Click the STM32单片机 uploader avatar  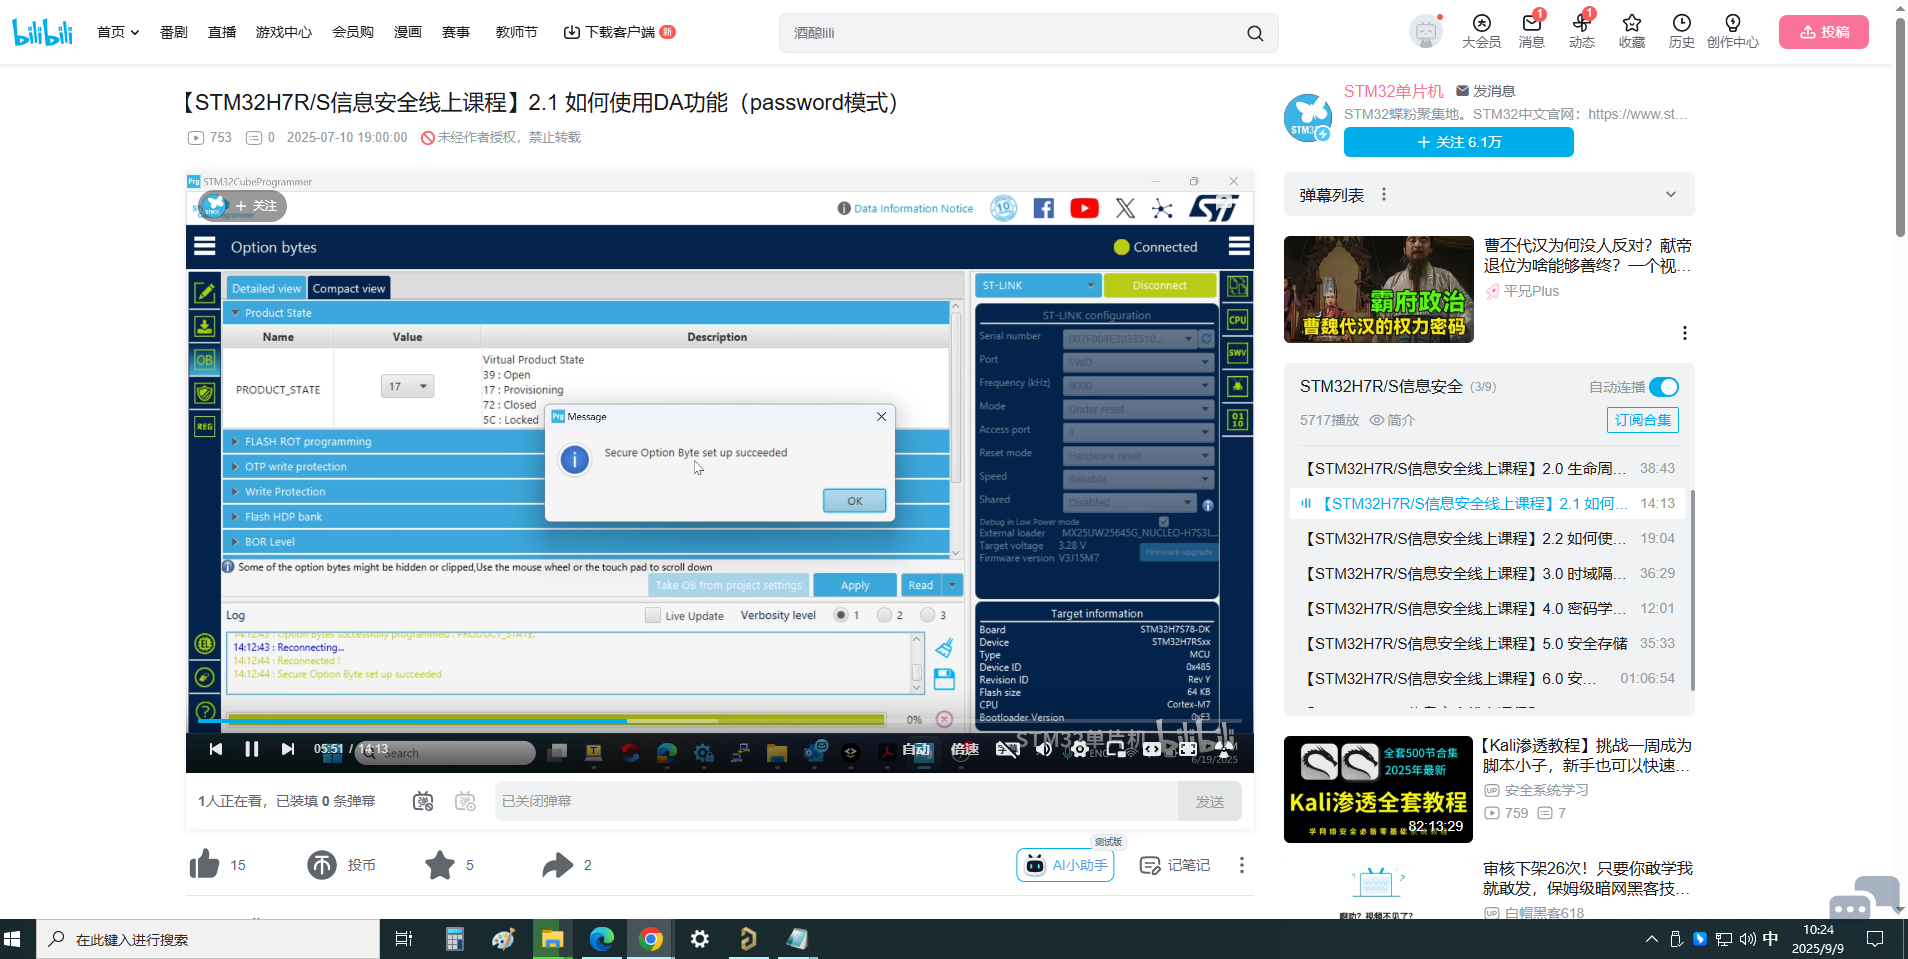pyautogui.click(x=1308, y=118)
